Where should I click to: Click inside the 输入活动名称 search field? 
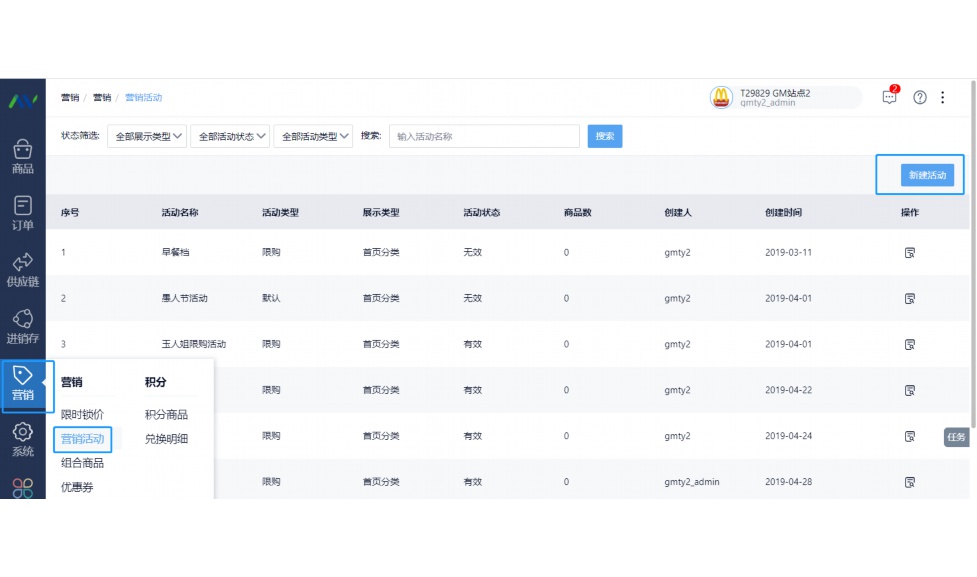483,136
